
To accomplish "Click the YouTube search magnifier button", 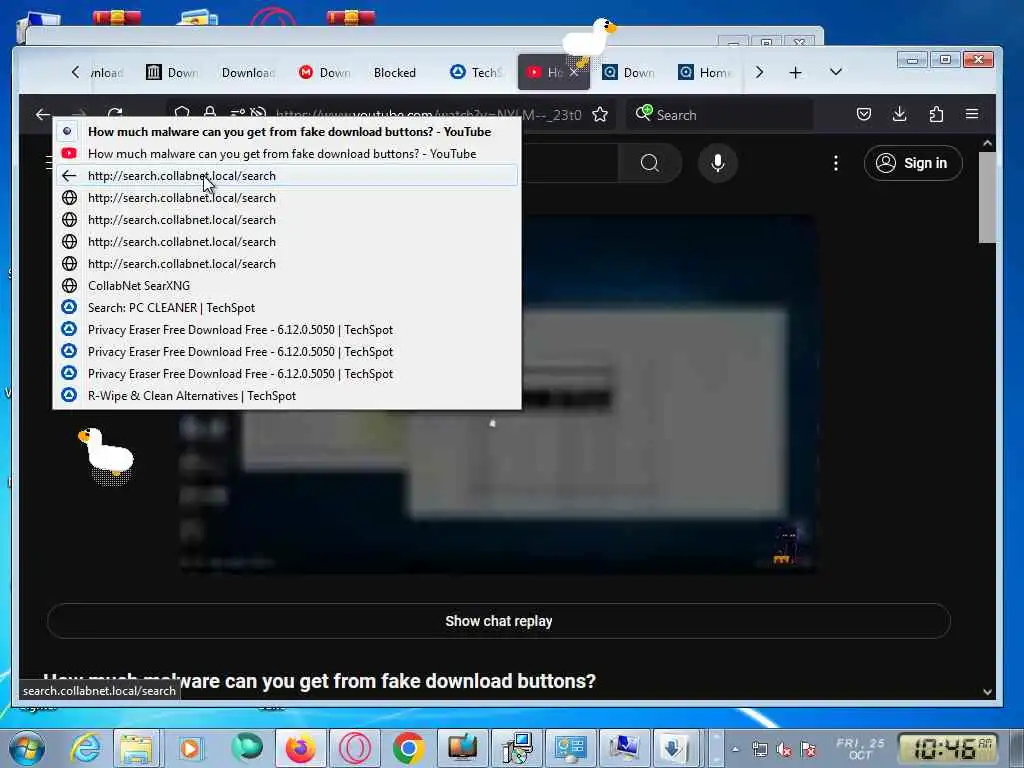I will pos(650,163).
